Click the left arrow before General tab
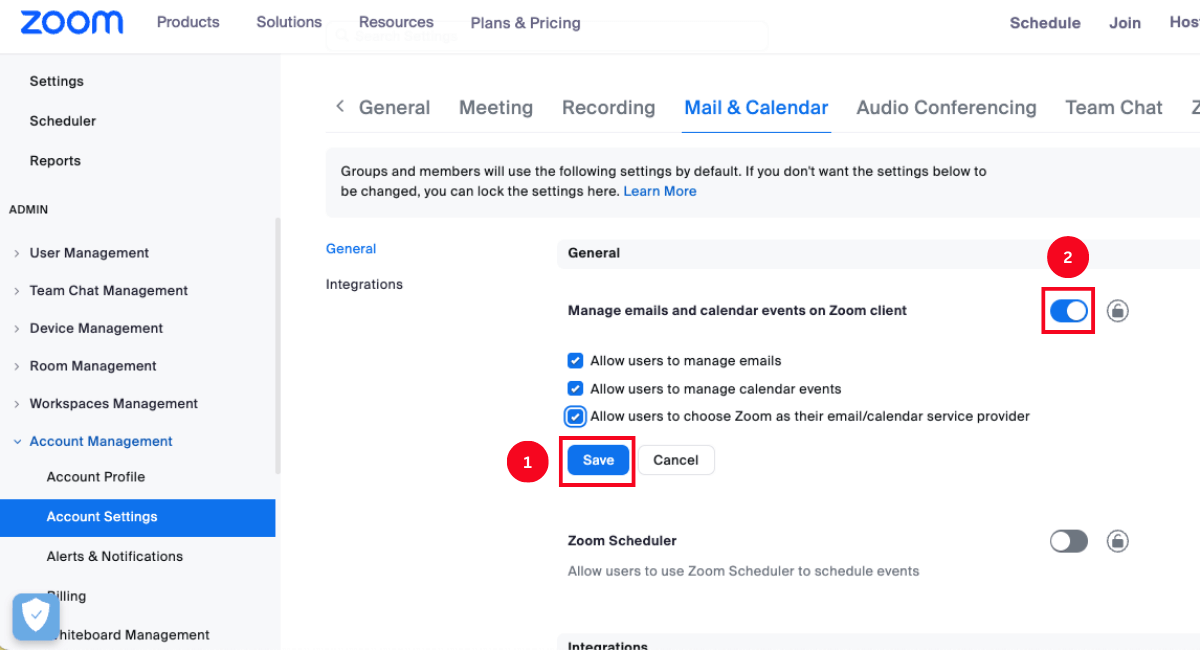Viewport: 1200px width, 650px height. click(x=340, y=106)
